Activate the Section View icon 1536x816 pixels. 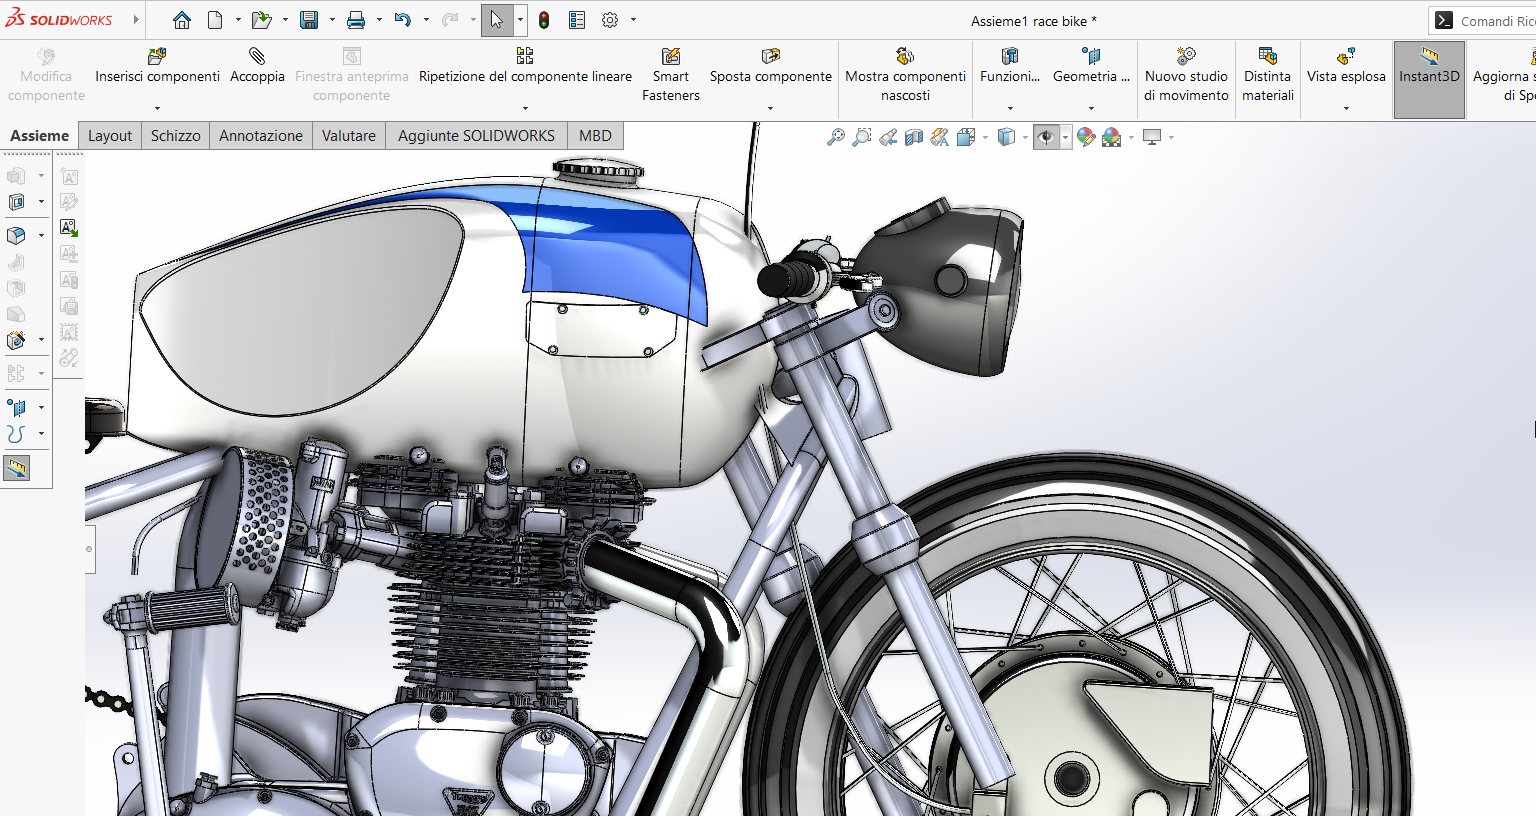point(914,137)
